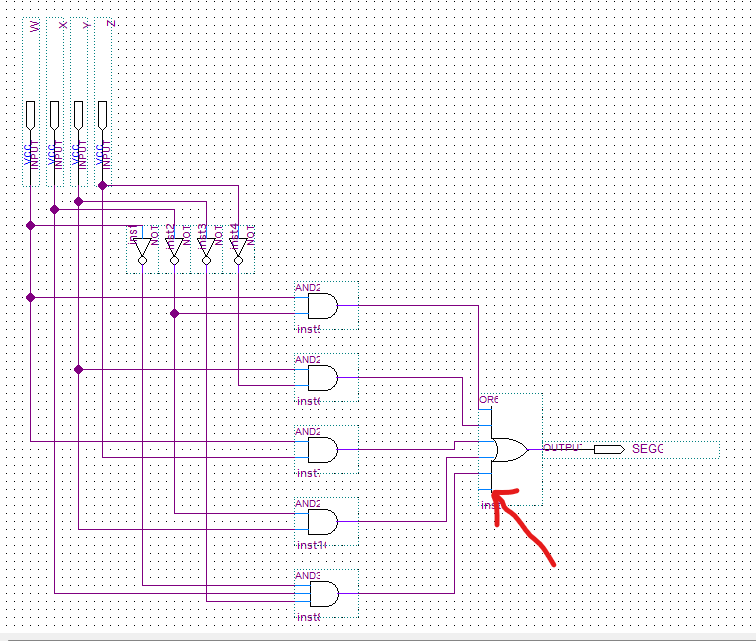This screenshot has width=756, height=641.
Task: Click the inst1 NOT gate
Action: click(142, 249)
